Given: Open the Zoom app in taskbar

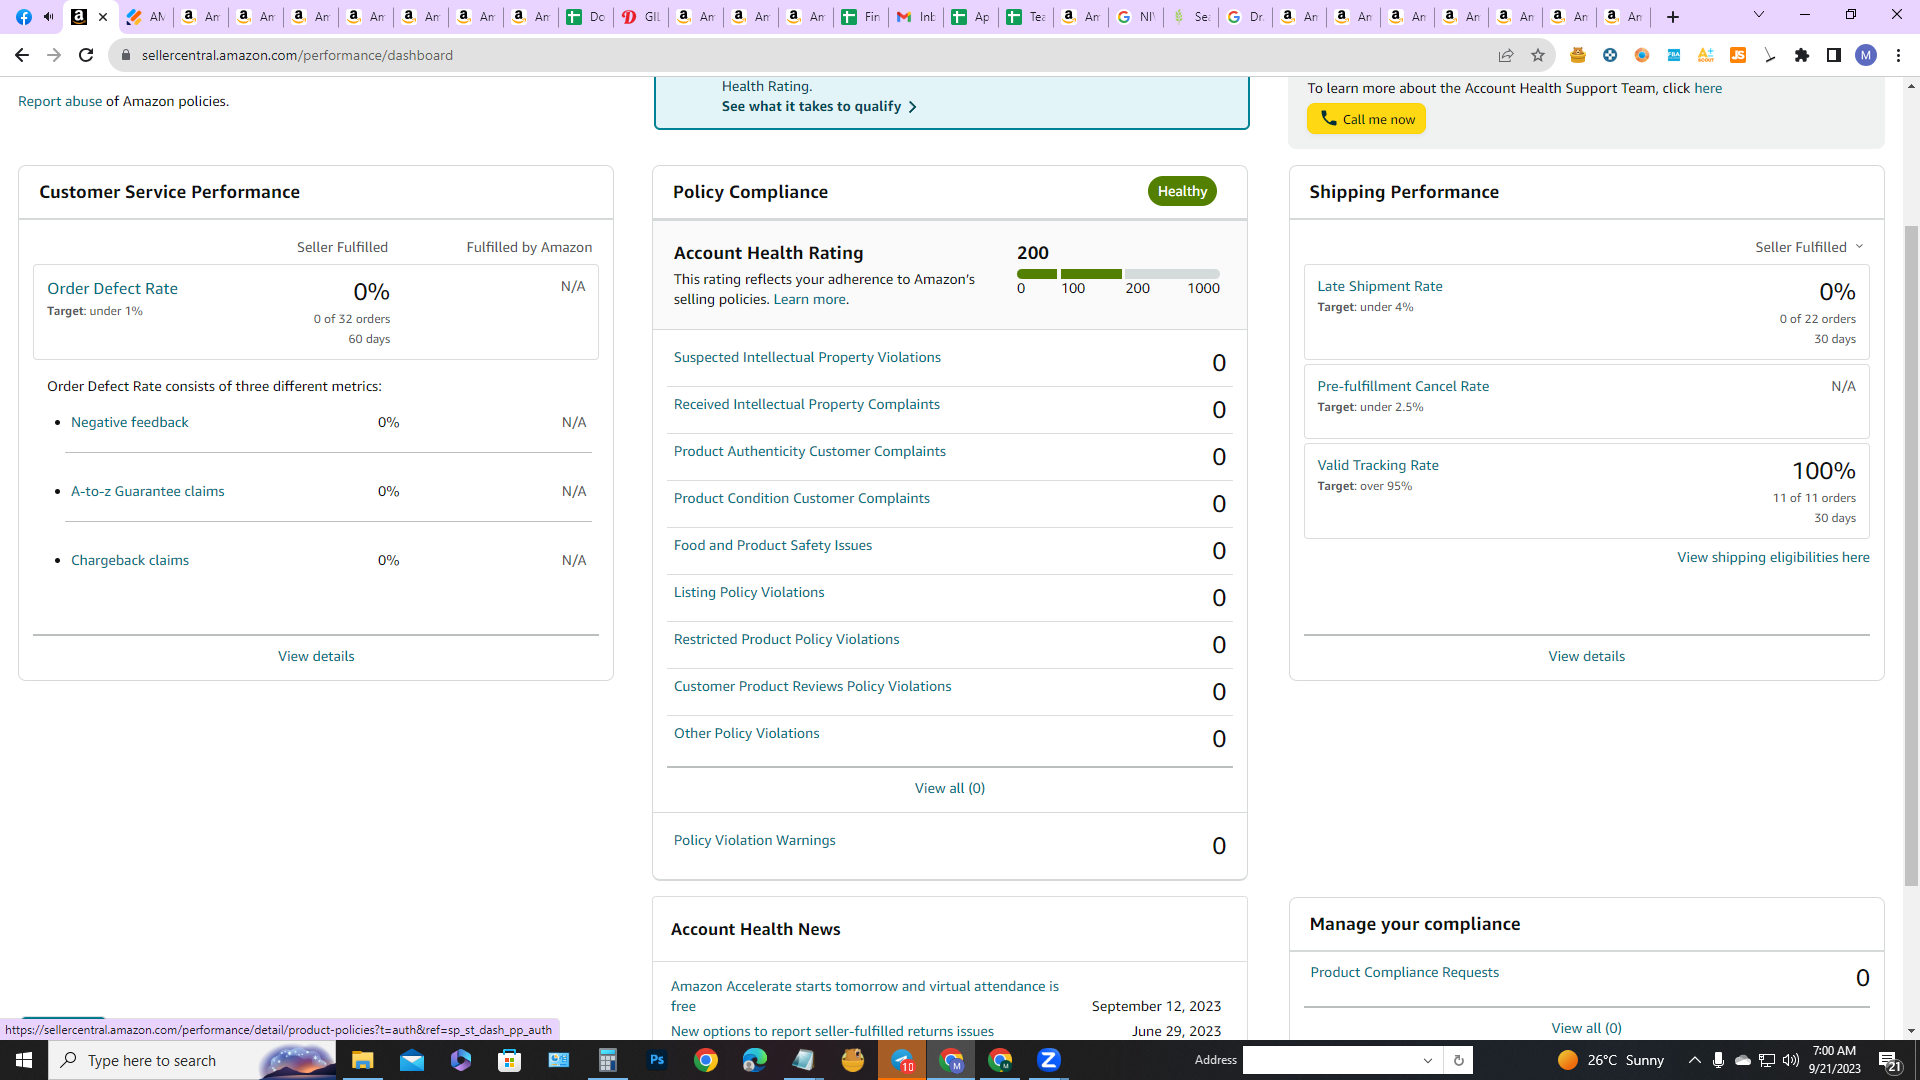Looking at the screenshot, I should [1049, 1060].
